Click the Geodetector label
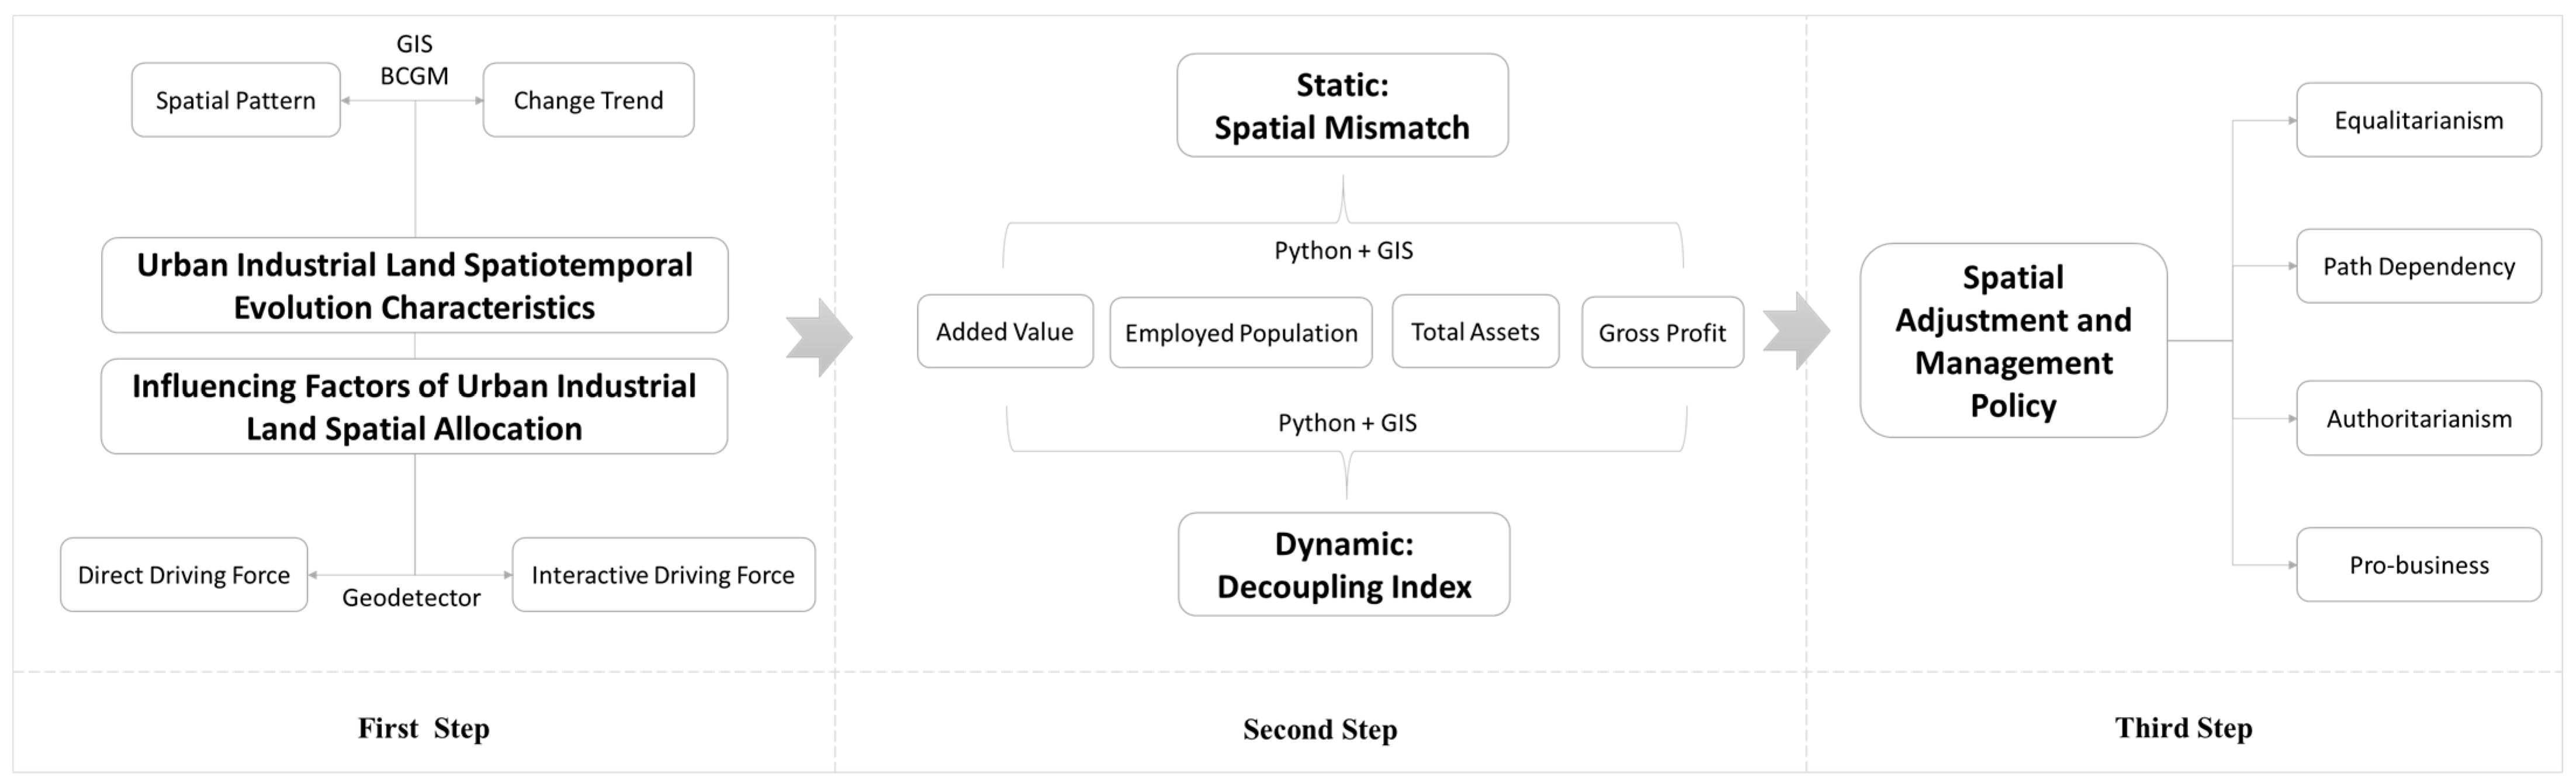 [x=411, y=598]
